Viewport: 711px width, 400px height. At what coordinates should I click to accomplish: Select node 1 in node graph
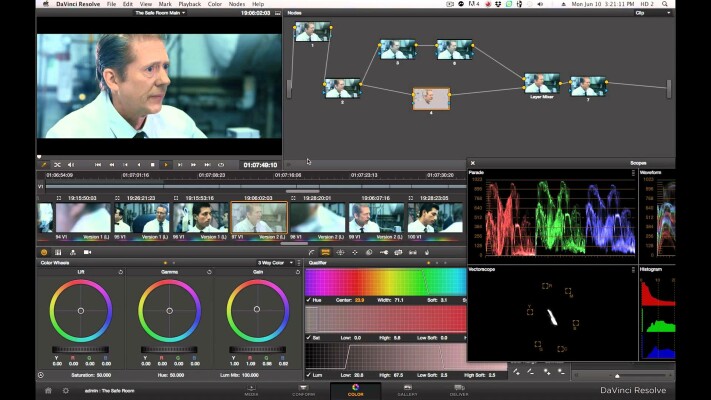[x=312, y=32]
